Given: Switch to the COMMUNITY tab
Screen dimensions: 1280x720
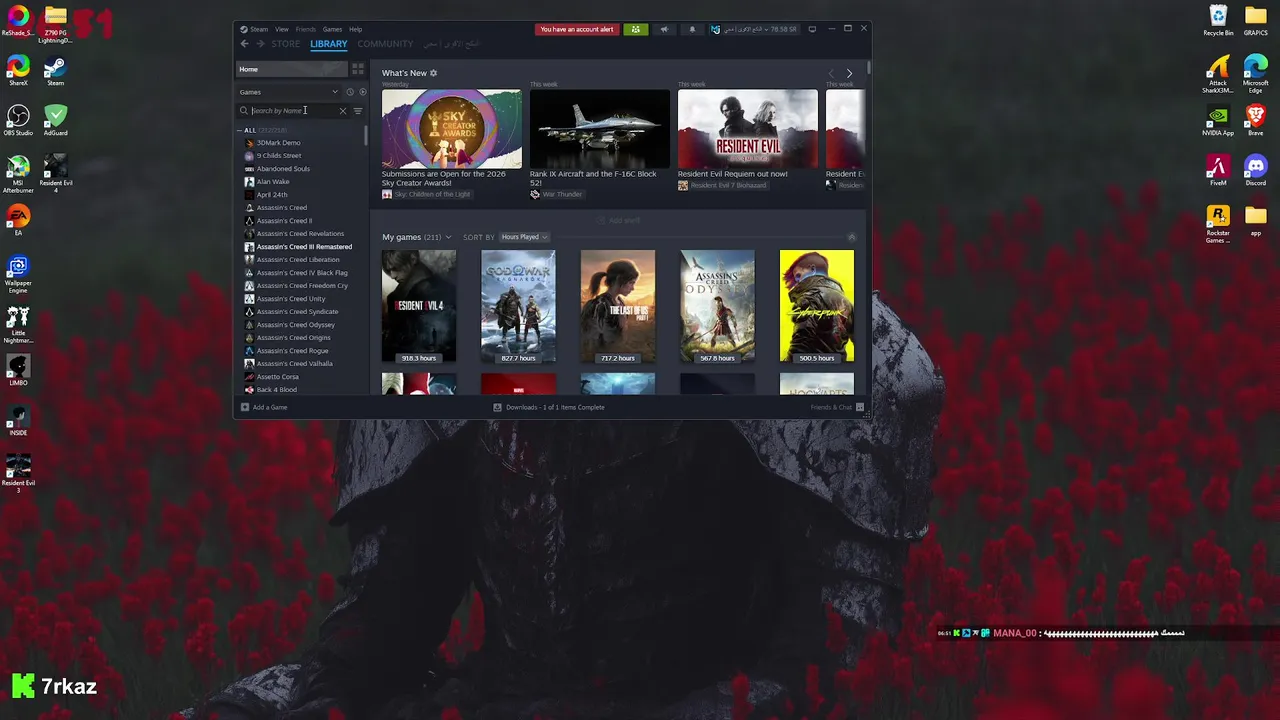Looking at the screenshot, I should click(x=385, y=44).
